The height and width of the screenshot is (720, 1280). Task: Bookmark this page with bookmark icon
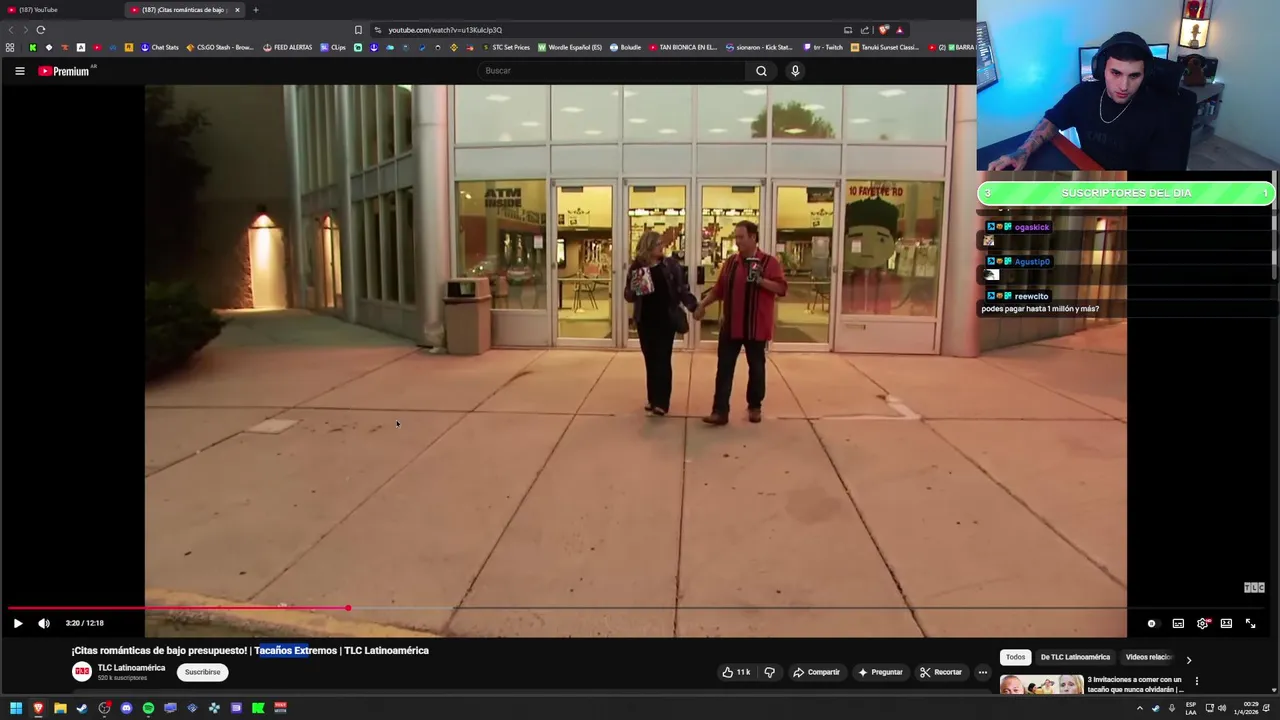click(358, 30)
